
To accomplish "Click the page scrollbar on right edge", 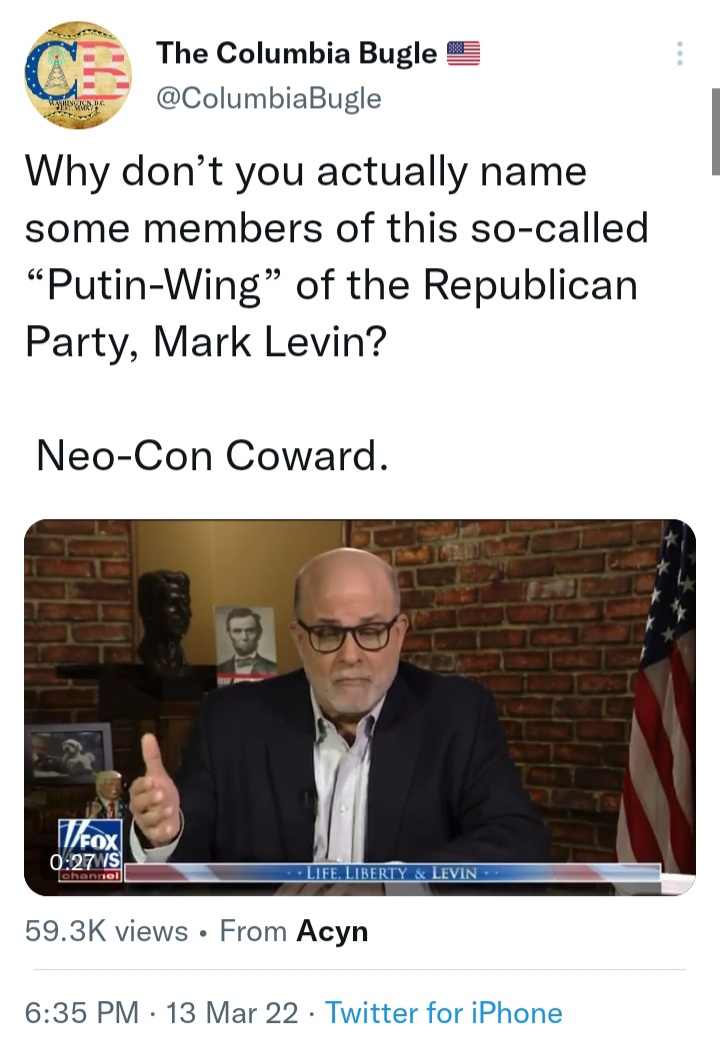I will (715, 131).
